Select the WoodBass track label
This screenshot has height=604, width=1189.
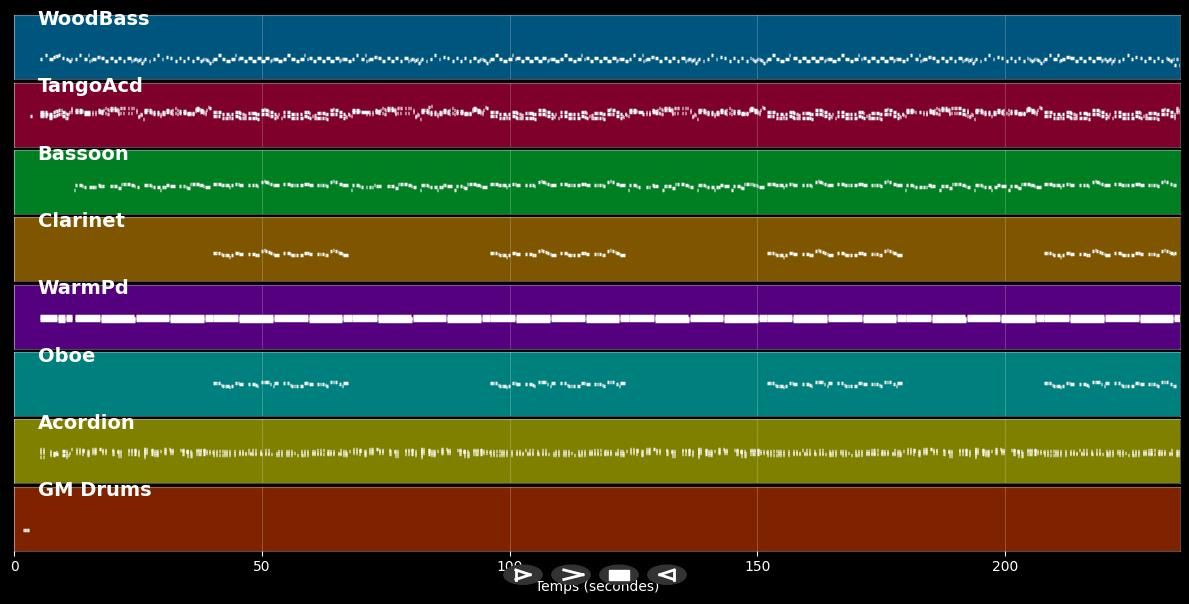tap(93, 19)
